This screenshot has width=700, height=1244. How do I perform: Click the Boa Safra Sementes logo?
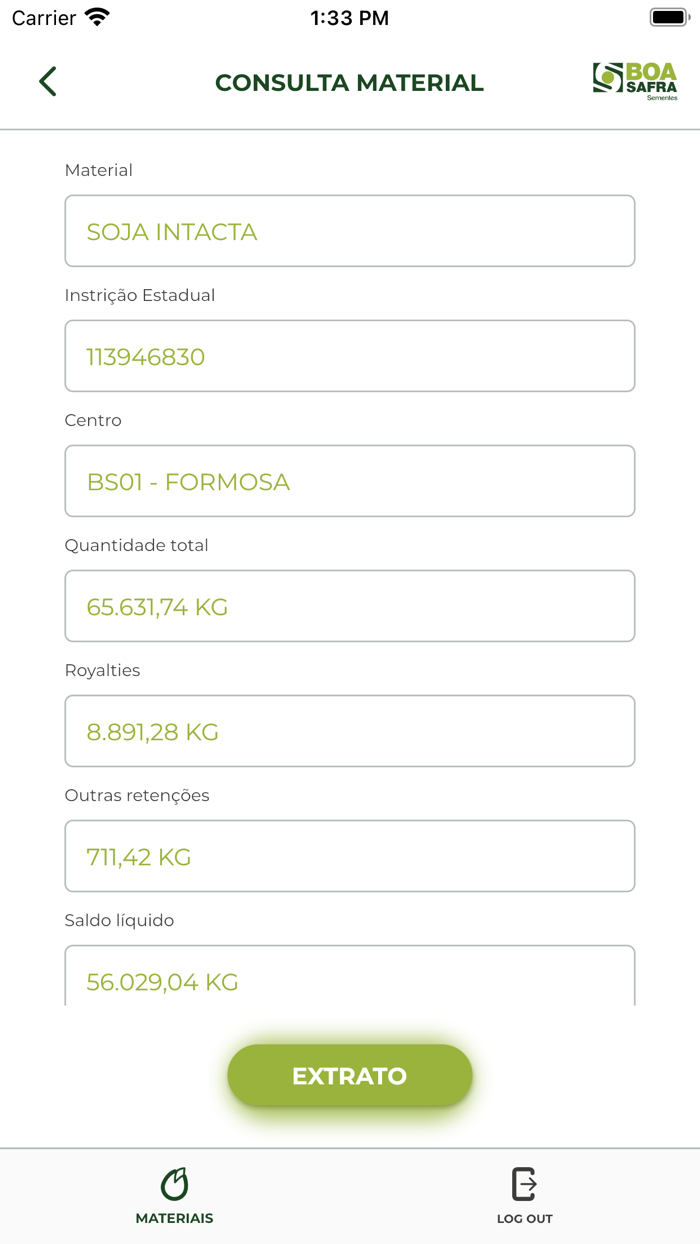coord(634,81)
